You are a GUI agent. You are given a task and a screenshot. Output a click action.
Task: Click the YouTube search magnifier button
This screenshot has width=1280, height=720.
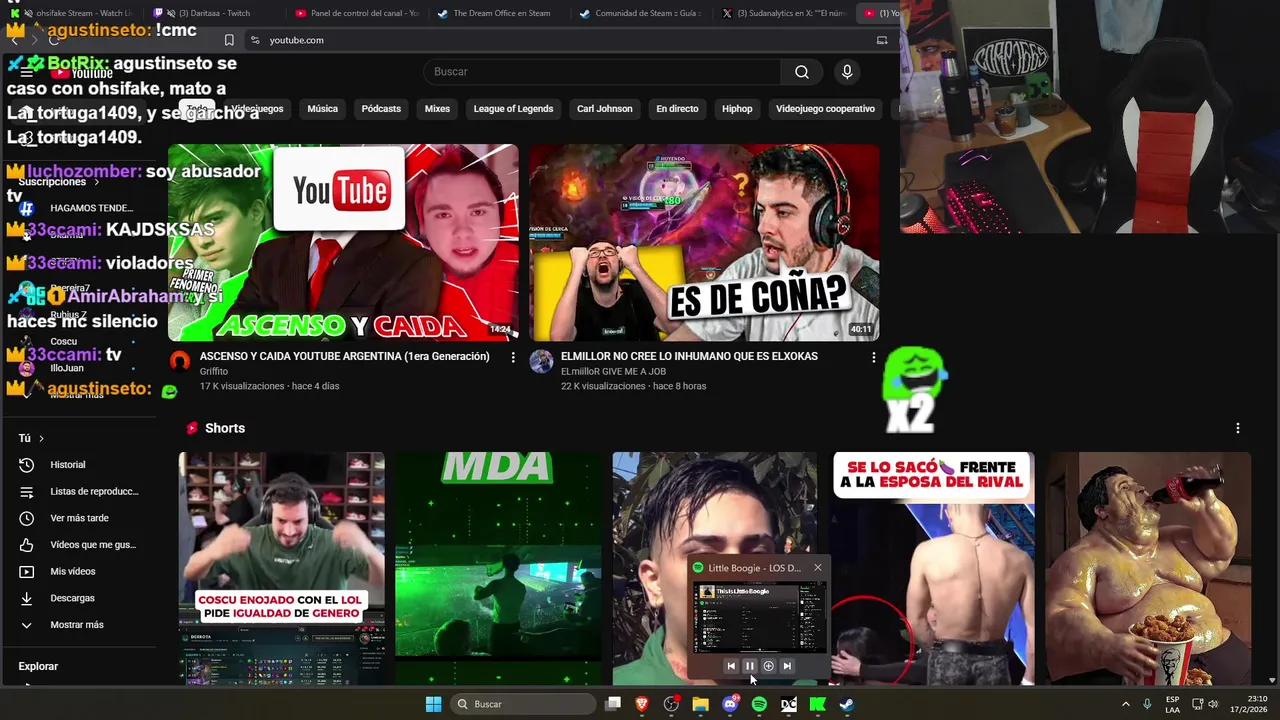(801, 72)
